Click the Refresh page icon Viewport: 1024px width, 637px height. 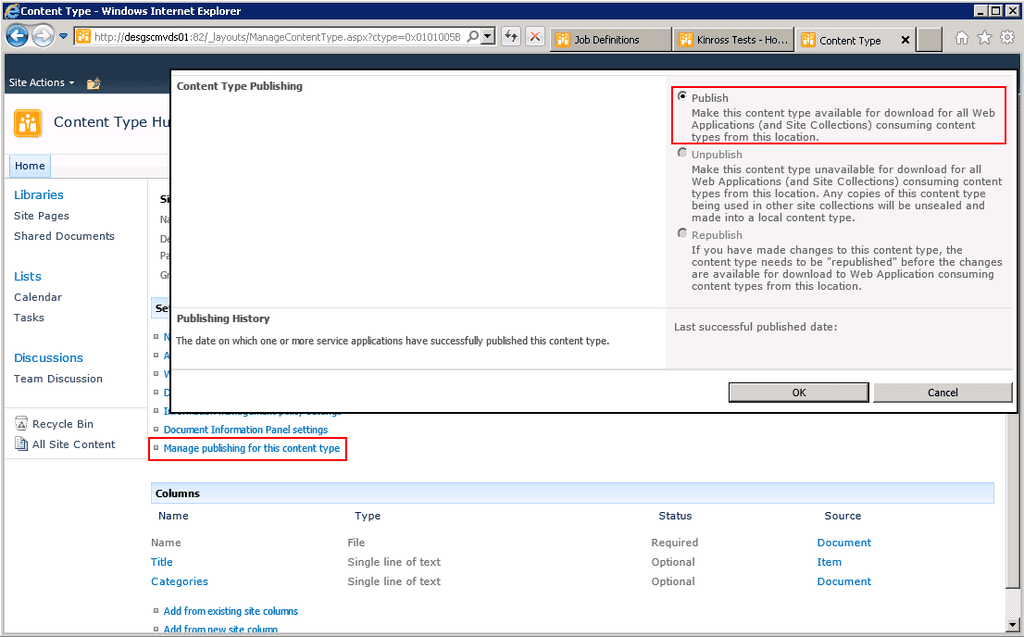(x=511, y=37)
